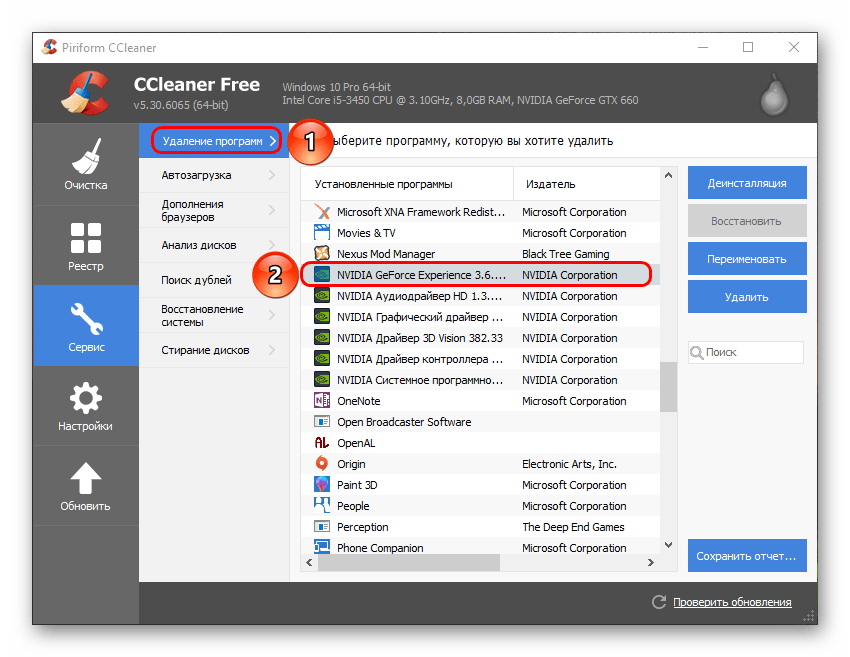Click the Поиск search field
This screenshot has width=850, height=657.
[752, 352]
